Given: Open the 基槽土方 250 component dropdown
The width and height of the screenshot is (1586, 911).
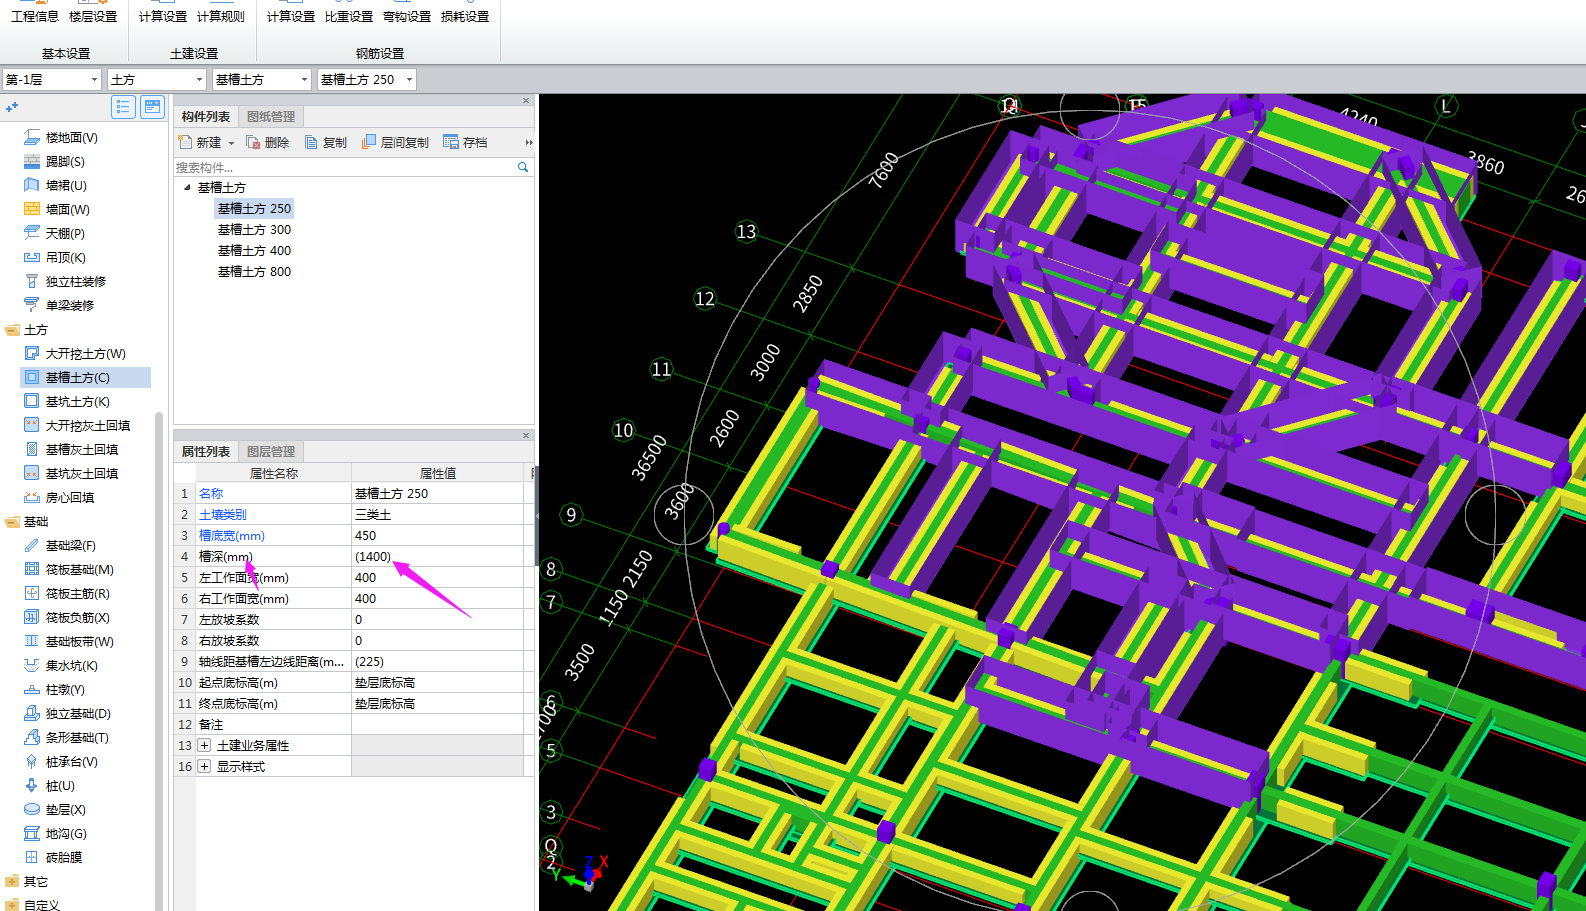Looking at the screenshot, I should click(x=409, y=80).
